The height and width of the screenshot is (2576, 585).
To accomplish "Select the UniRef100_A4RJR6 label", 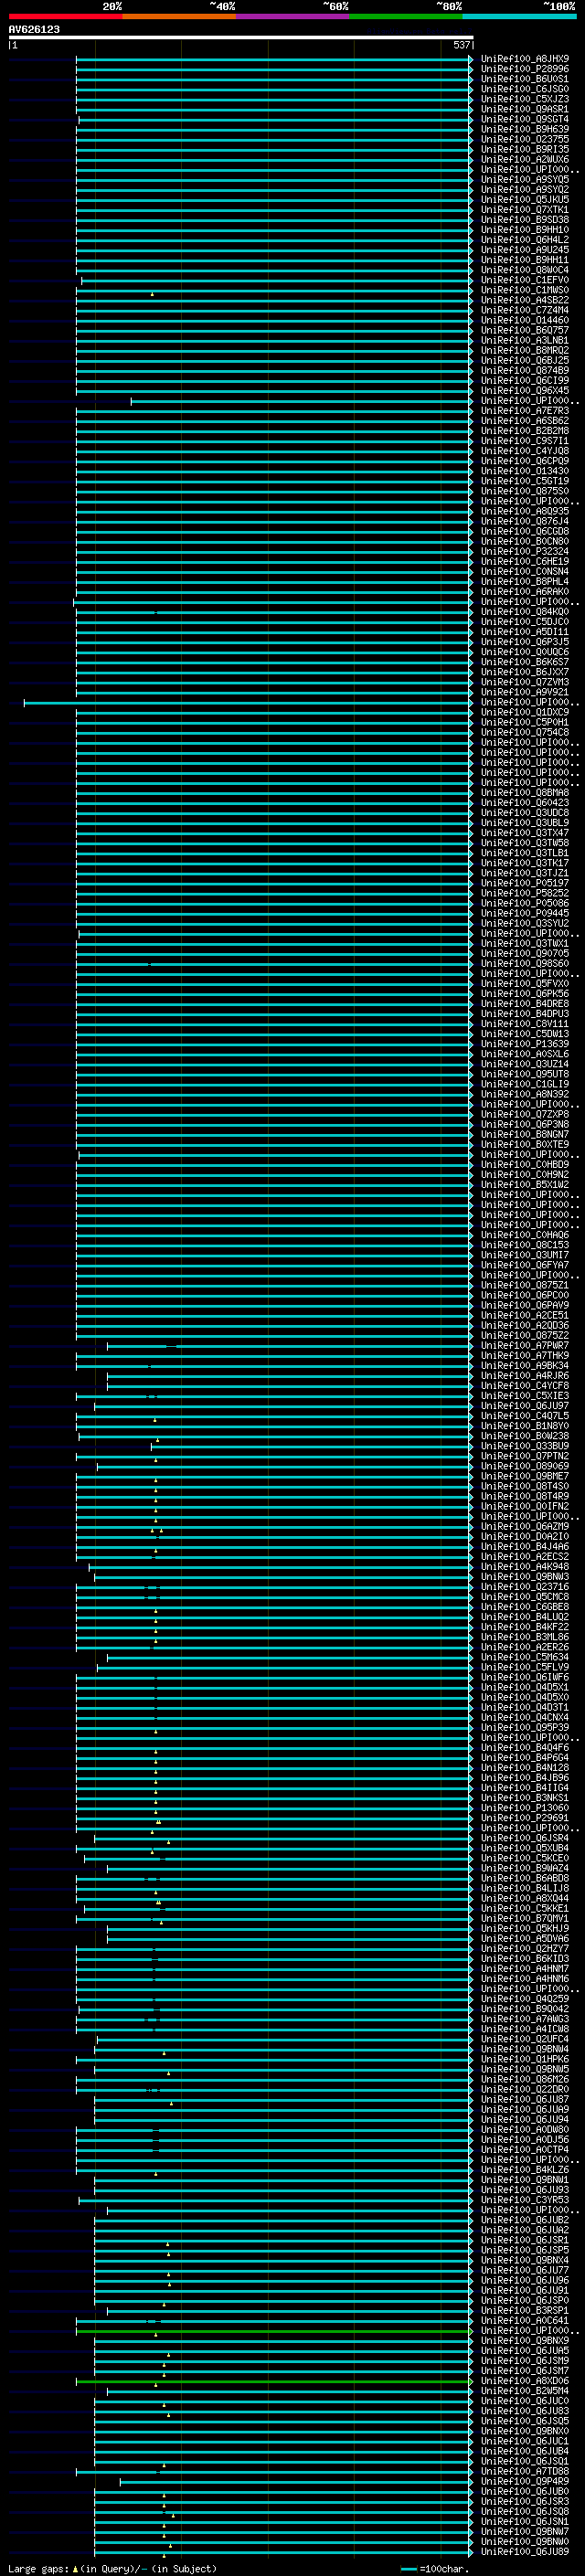I will (525, 1376).
